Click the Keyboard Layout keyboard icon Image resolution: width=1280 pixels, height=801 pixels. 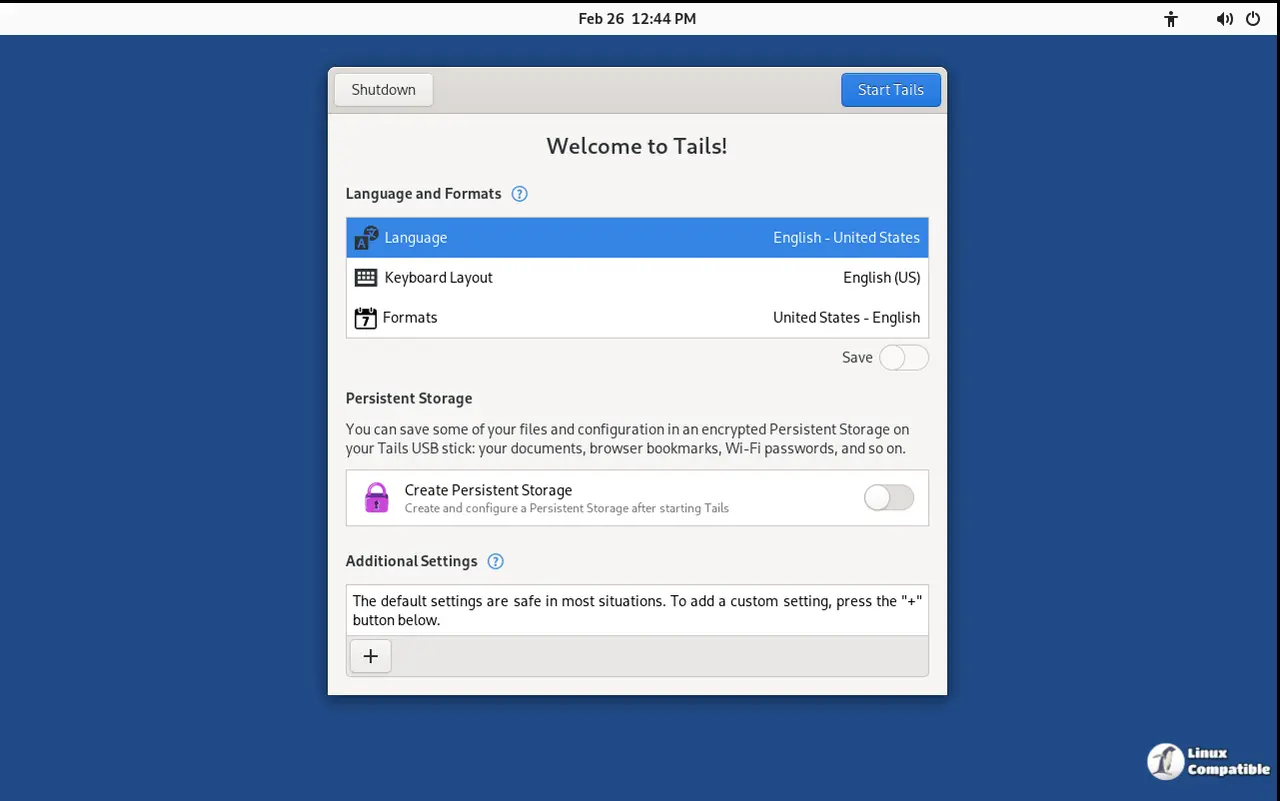366,278
